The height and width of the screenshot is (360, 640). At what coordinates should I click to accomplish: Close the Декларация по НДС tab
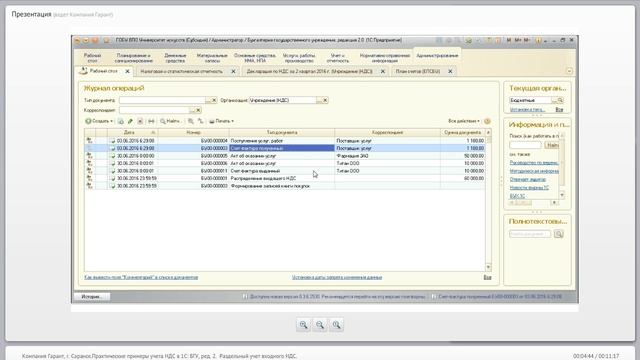(x=383, y=71)
